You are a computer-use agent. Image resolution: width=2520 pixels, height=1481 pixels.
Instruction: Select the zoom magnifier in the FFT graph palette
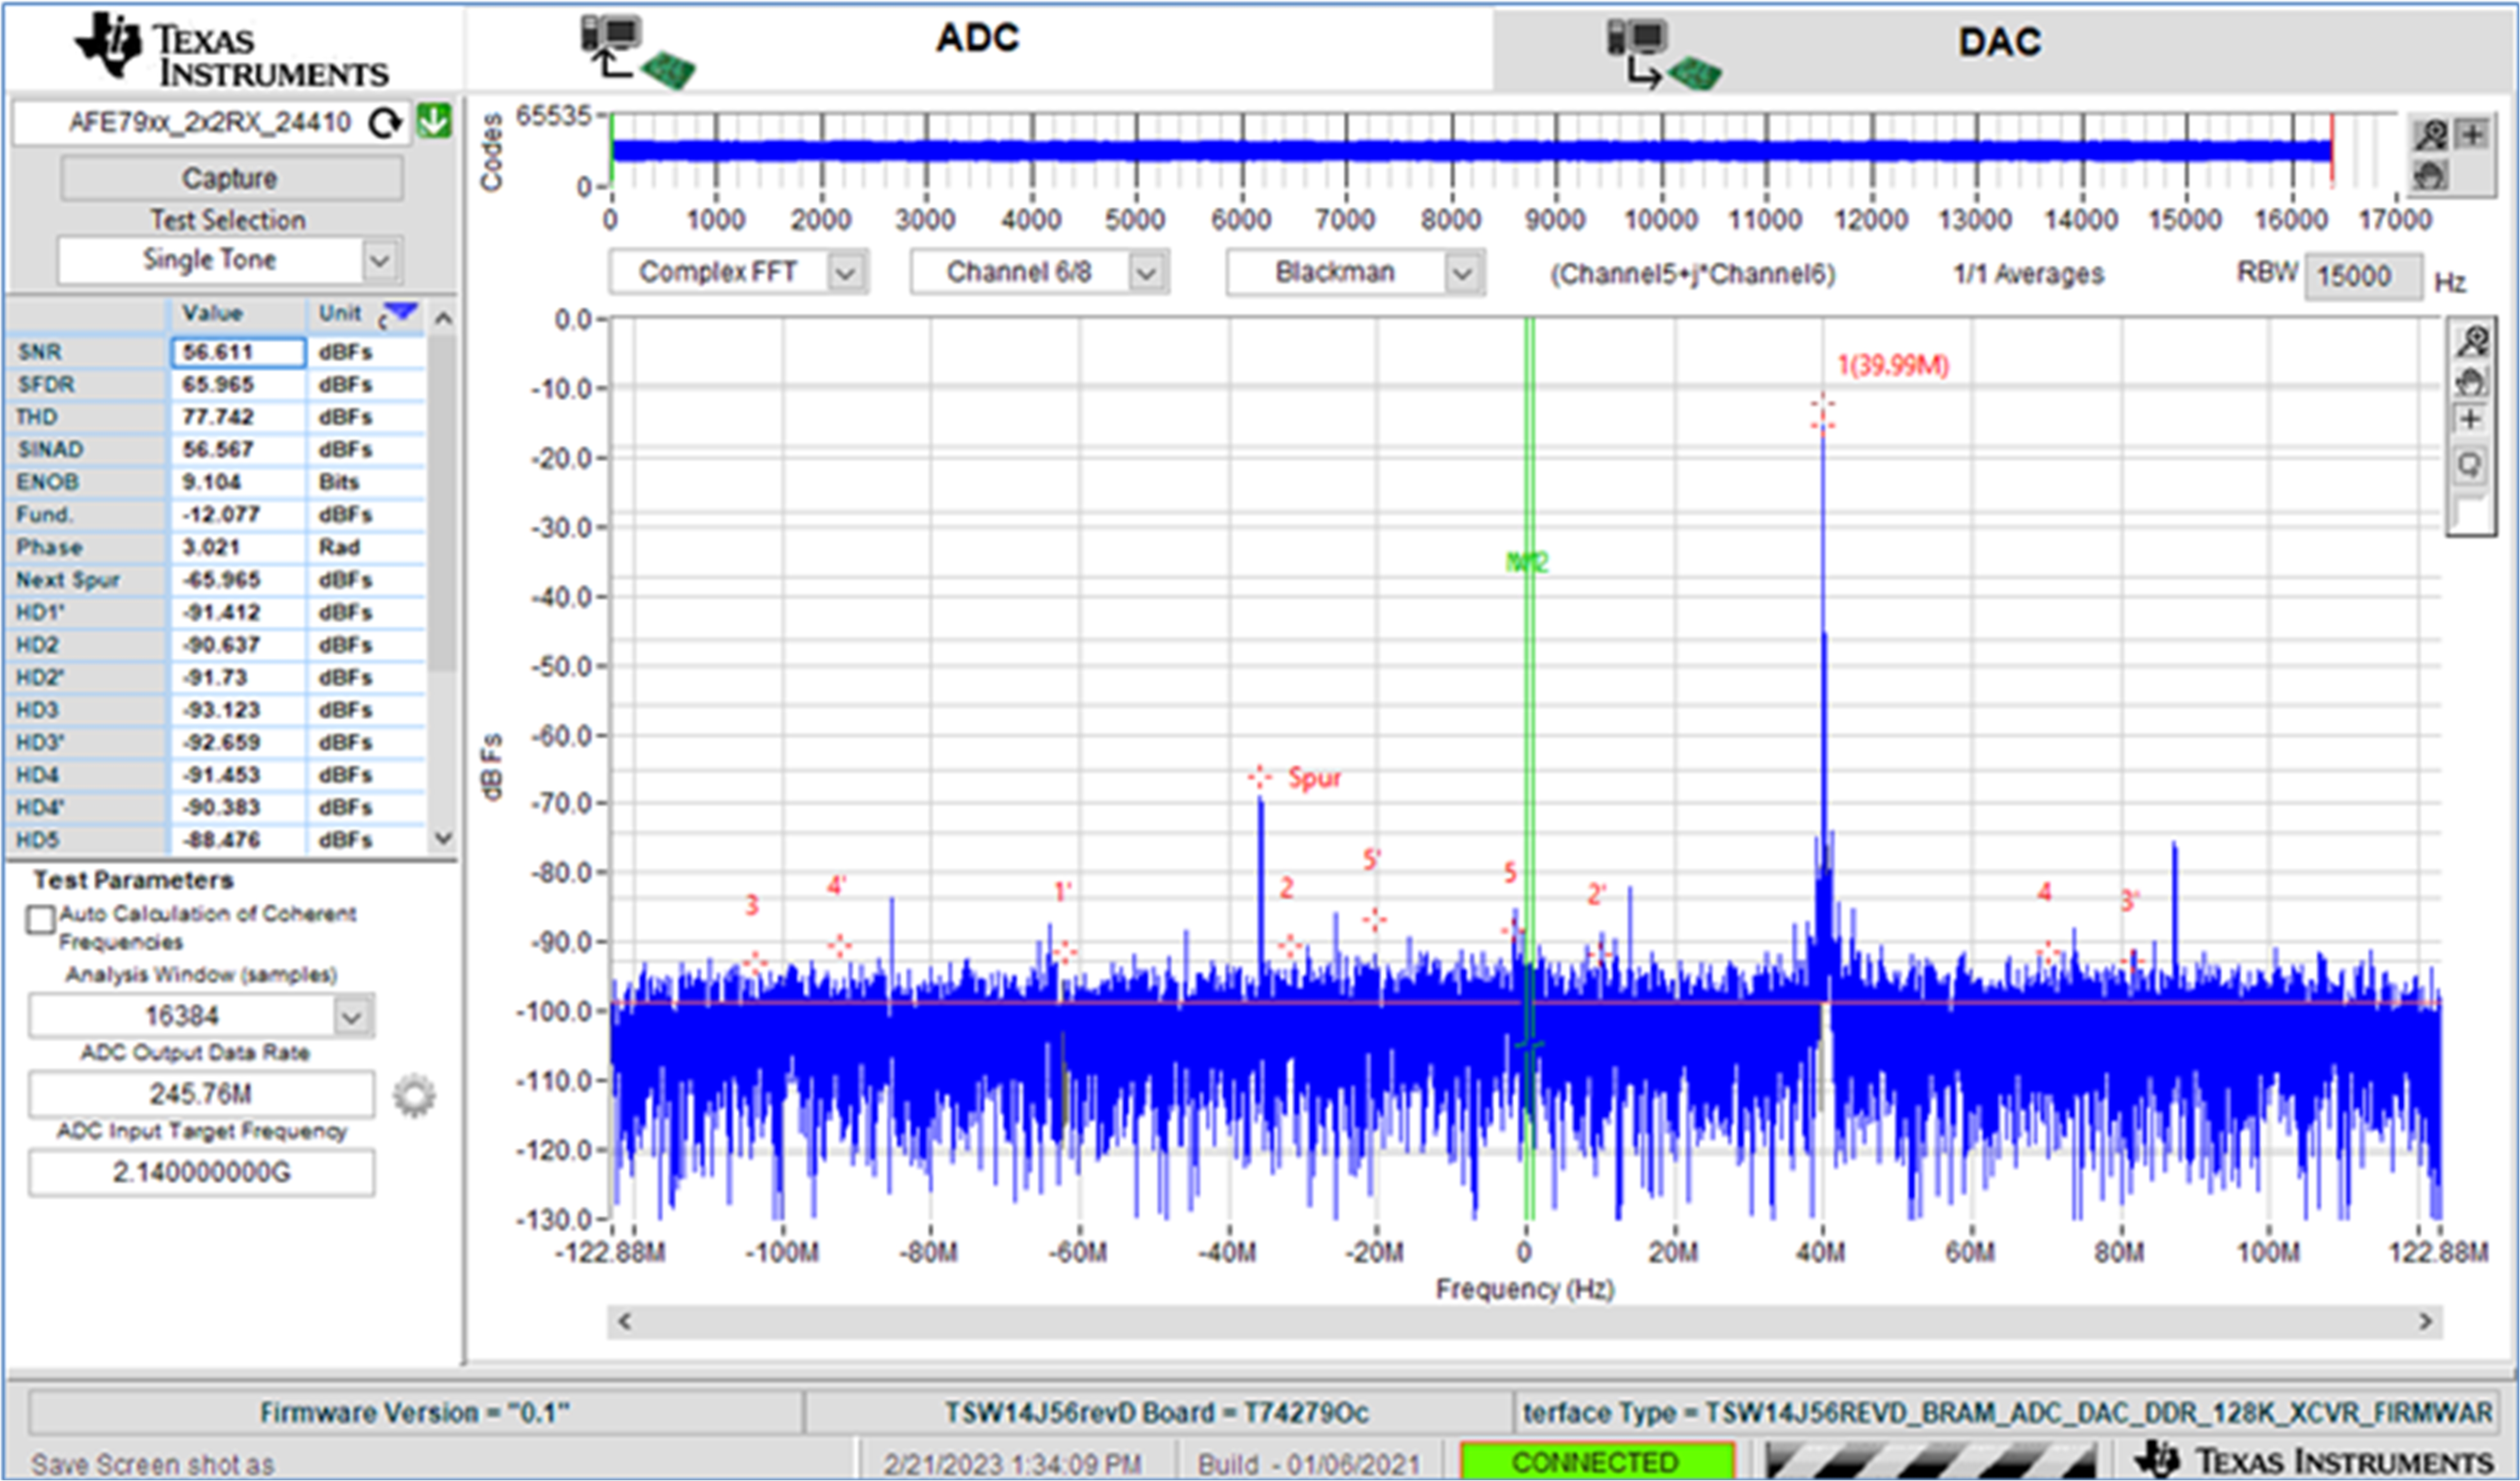pyautogui.click(x=2472, y=342)
